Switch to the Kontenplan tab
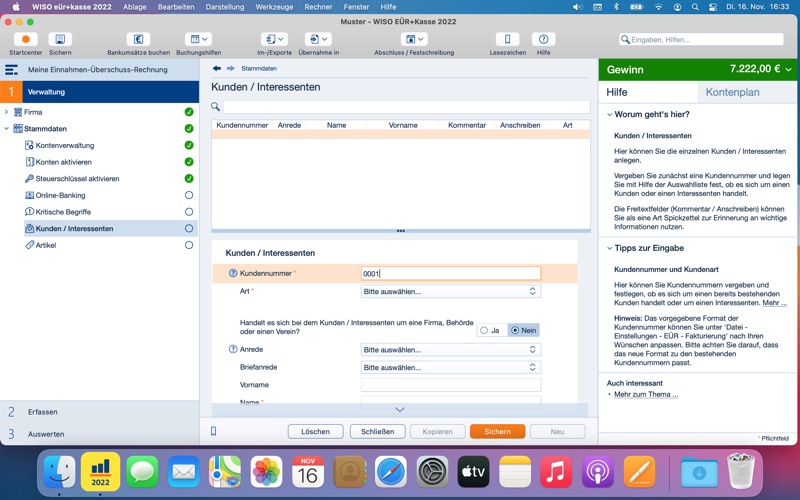Viewport: 800px width, 500px height. pyautogui.click(x=732, y=92)
